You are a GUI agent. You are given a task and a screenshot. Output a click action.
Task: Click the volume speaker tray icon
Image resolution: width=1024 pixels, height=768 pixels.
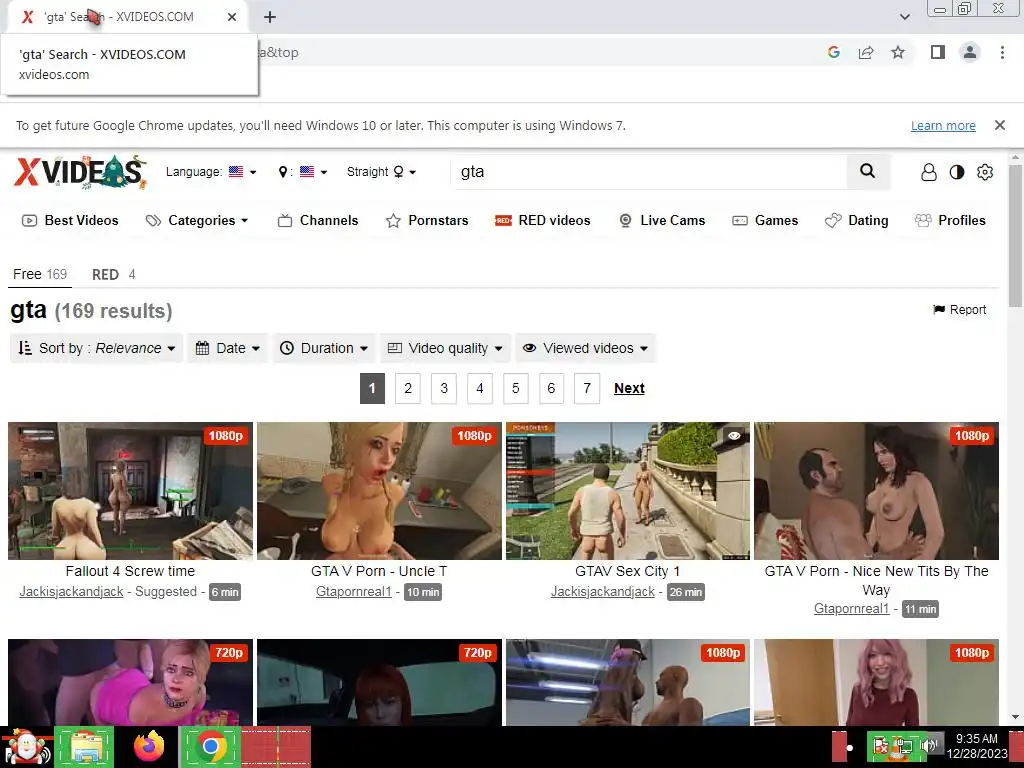click(928, 746)
